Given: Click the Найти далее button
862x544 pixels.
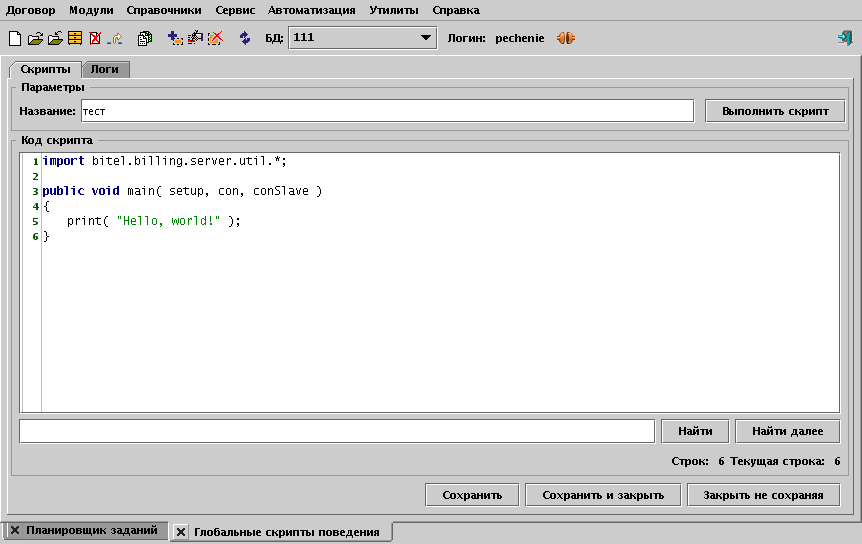Looking at the screenshot, I should tap(787, 431).
